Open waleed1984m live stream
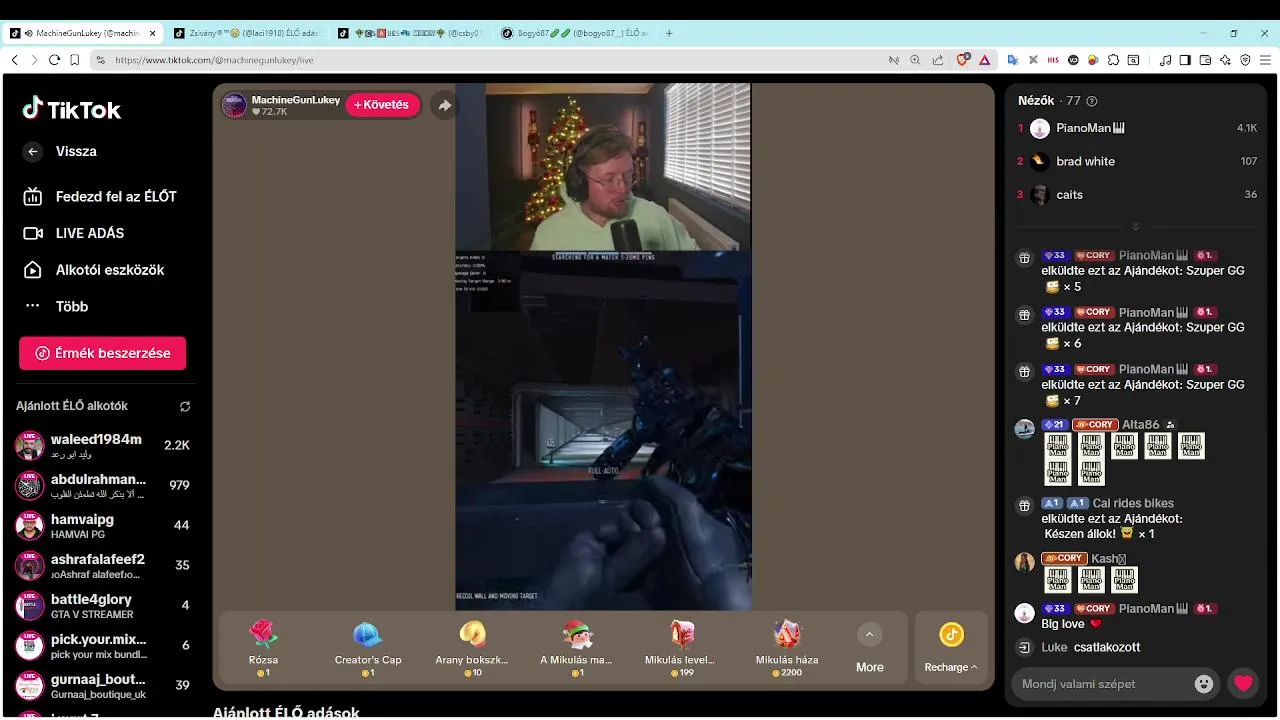The image size is (1280, 720). (102, 445)
